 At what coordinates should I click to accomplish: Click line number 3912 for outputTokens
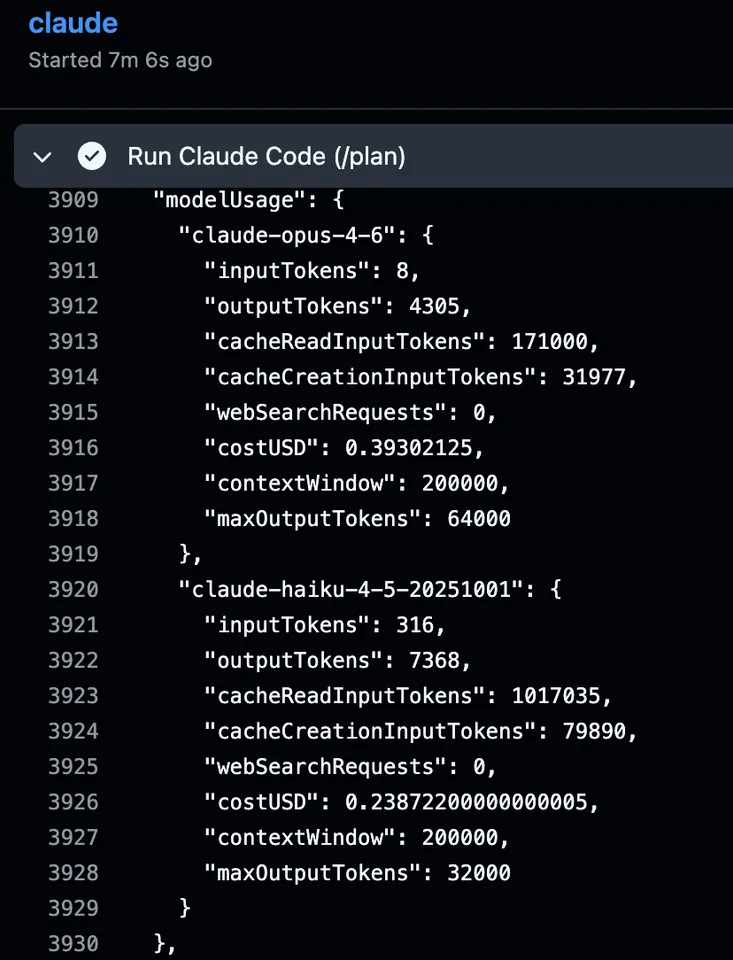pos(73,306)
